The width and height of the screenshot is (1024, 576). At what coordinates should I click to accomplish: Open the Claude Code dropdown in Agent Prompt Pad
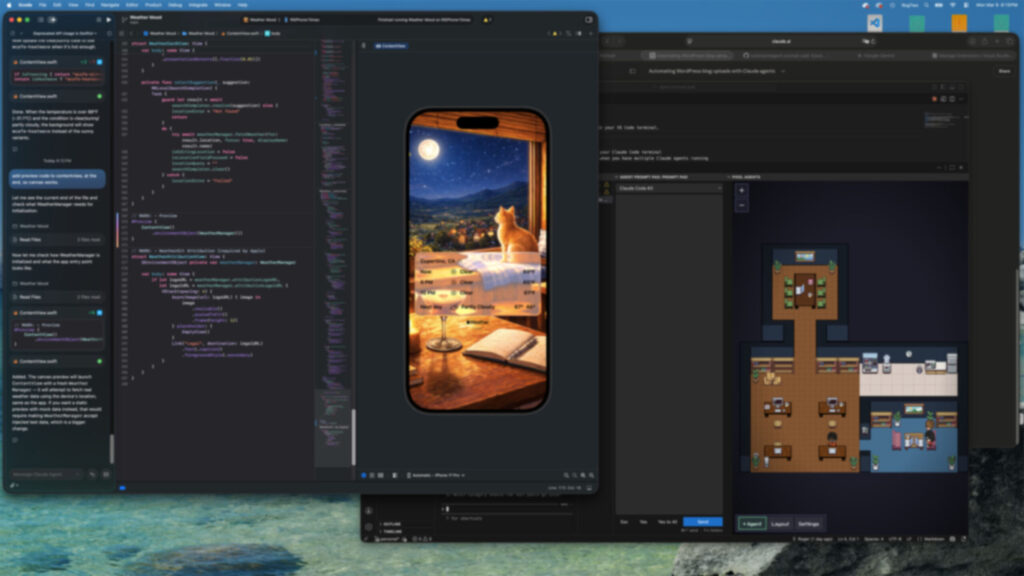click(668, 188)
